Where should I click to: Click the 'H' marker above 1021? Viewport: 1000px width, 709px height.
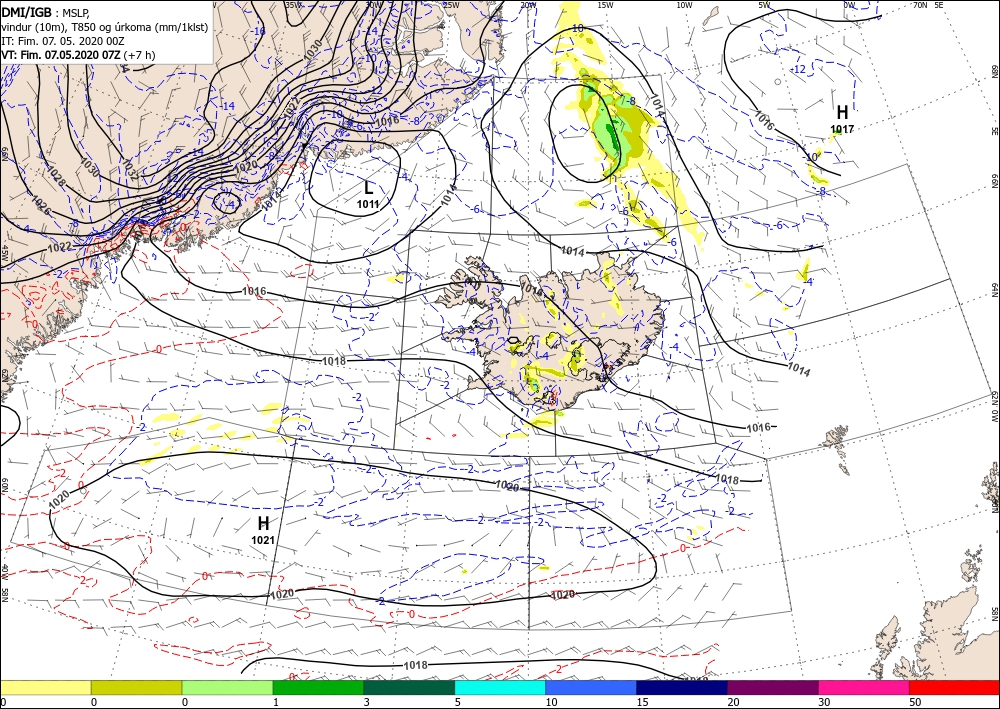[263, 524]
